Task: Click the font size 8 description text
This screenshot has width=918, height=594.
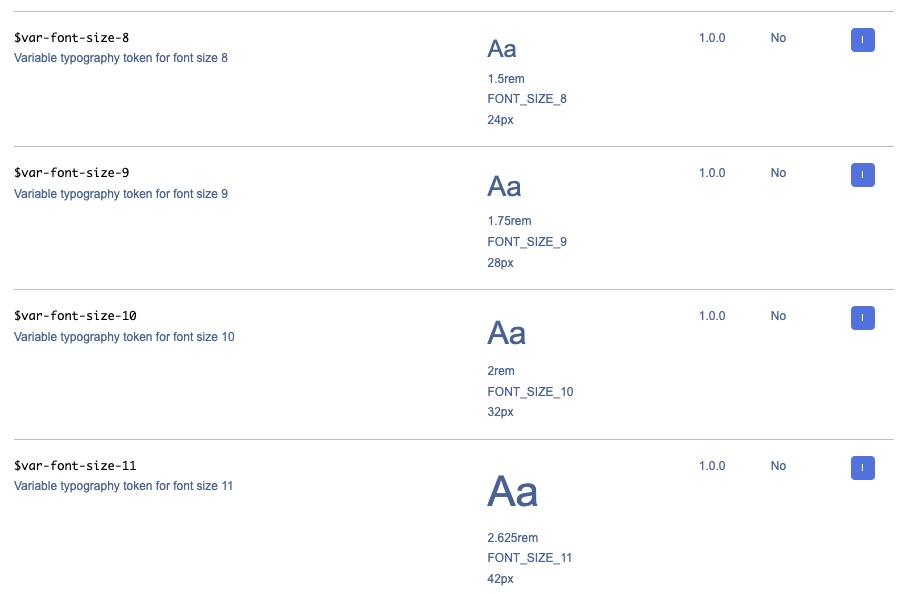Action: tap(121, 58)
